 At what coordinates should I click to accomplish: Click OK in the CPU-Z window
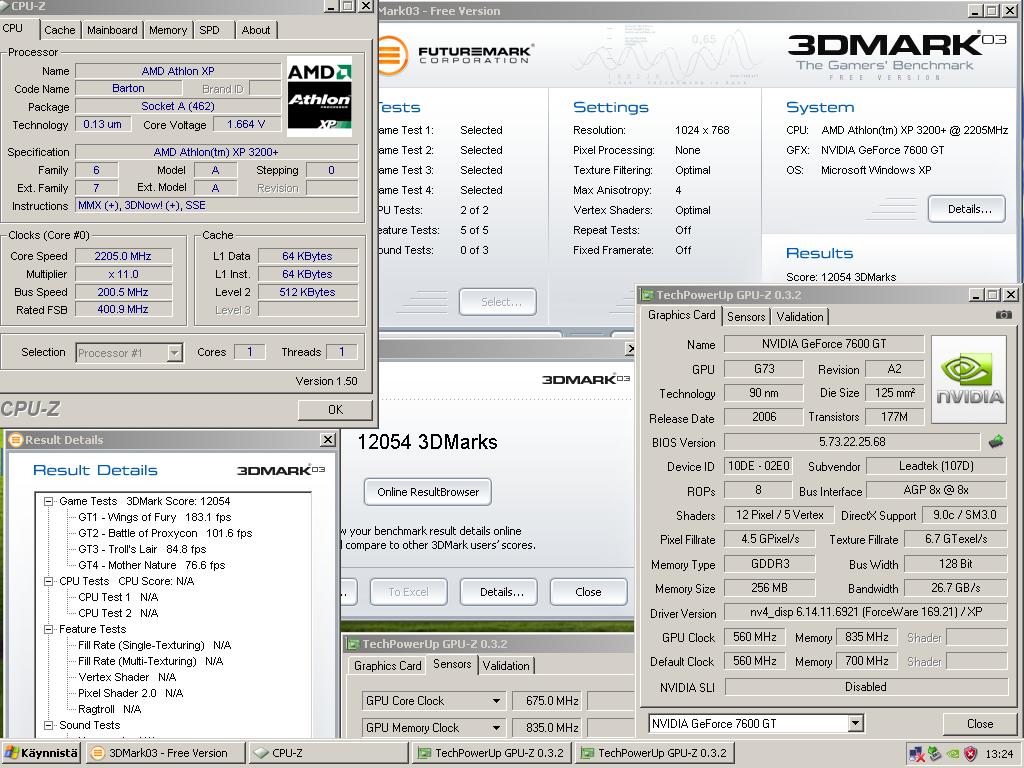coord(335,409)
